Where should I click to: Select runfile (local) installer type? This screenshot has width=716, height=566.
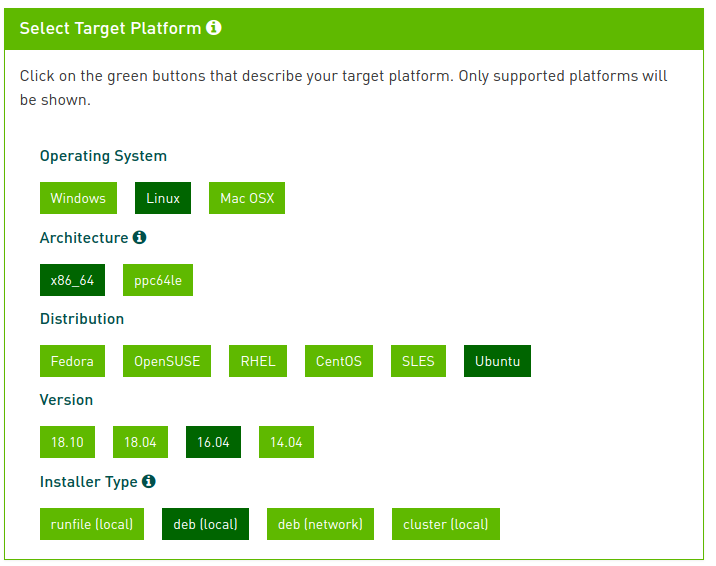92,524
